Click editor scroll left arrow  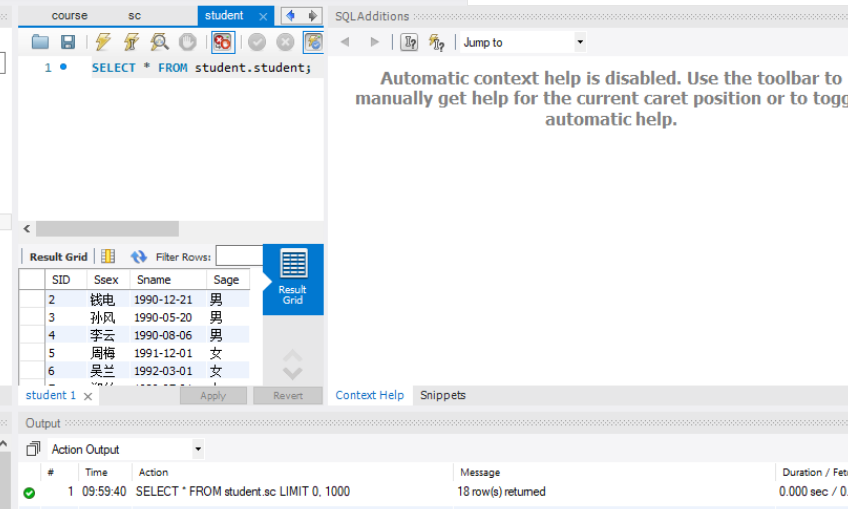pos(26,229)
